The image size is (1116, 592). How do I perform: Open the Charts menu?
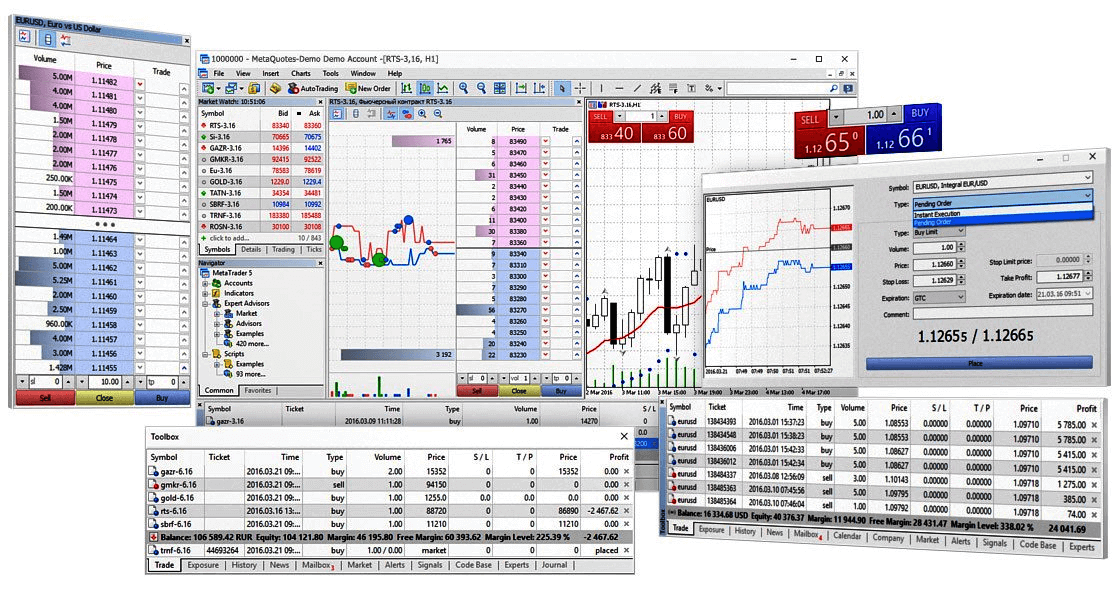pos(300,73)
